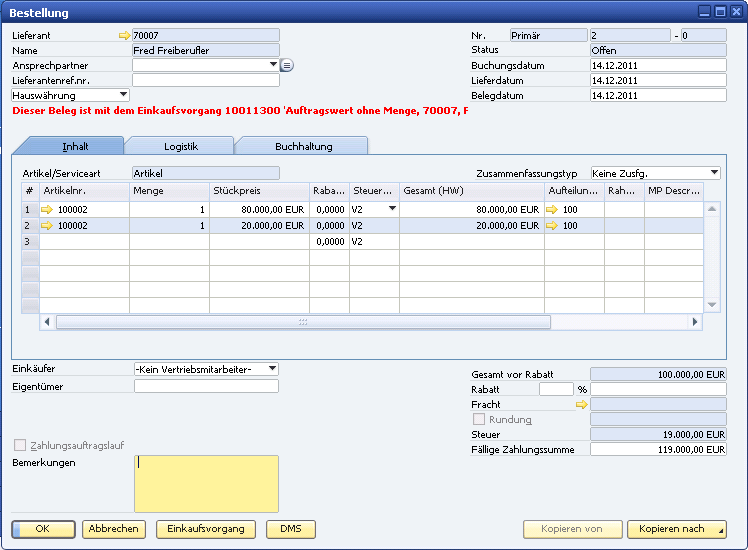The height and width of the screenshot is (550, 748).
Task: Click the Einkaufsvorgang button
Action: pyautogui.click(x=206, y=529)
